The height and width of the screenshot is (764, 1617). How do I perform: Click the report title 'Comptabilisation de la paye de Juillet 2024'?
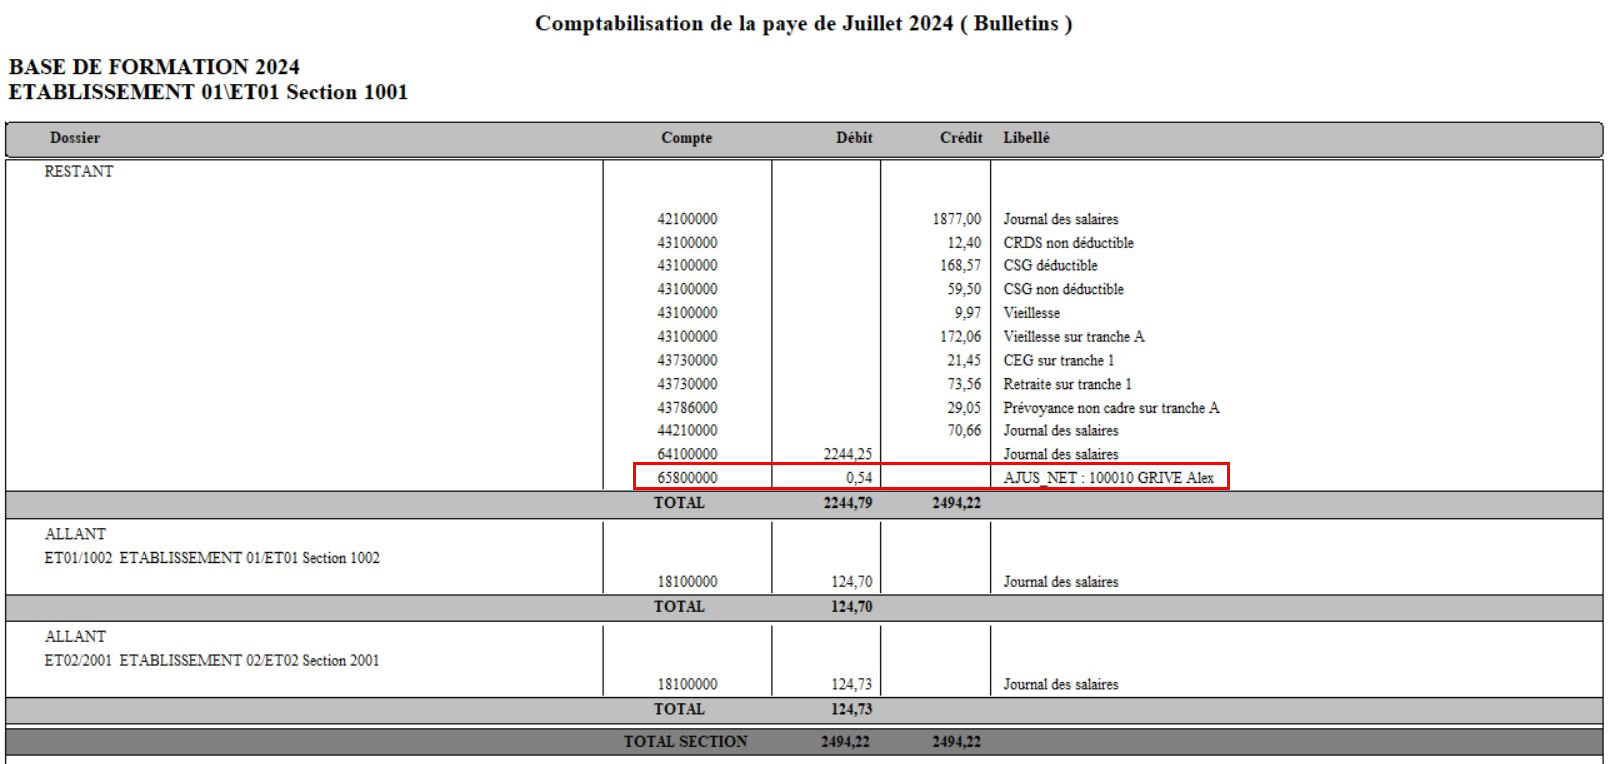tap(744, 24)
